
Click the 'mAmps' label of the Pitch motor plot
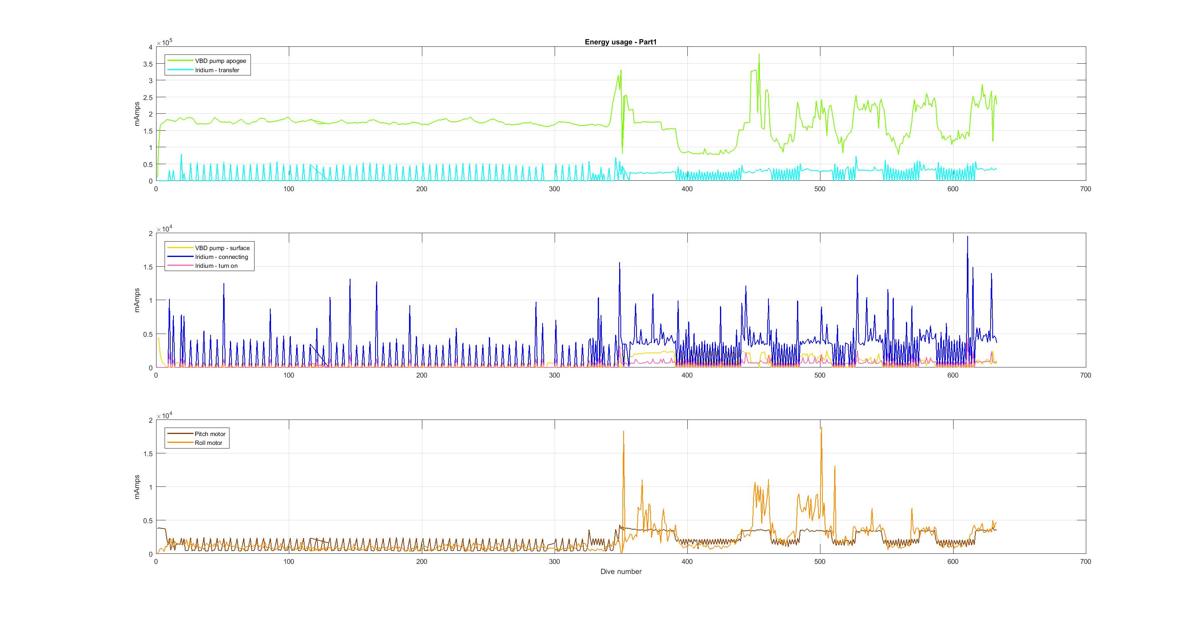(137, 487)
